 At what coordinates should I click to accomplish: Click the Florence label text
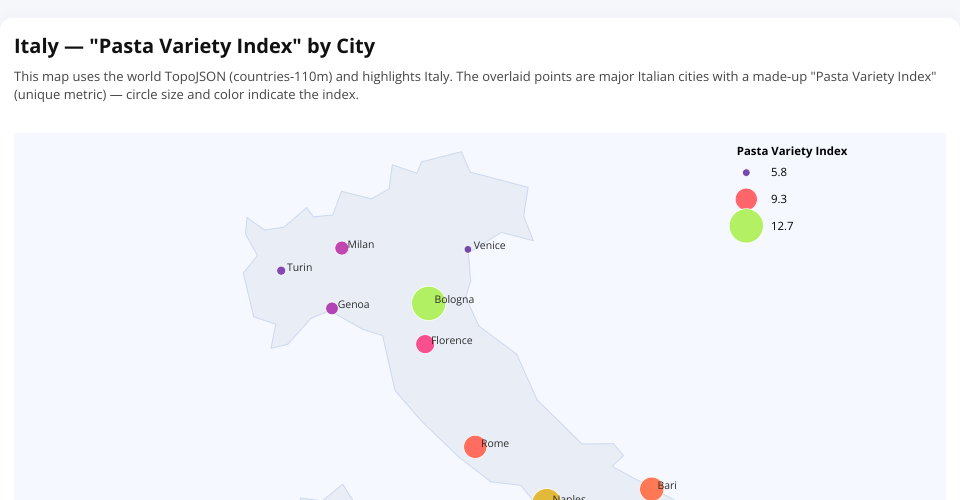[452, 340]
